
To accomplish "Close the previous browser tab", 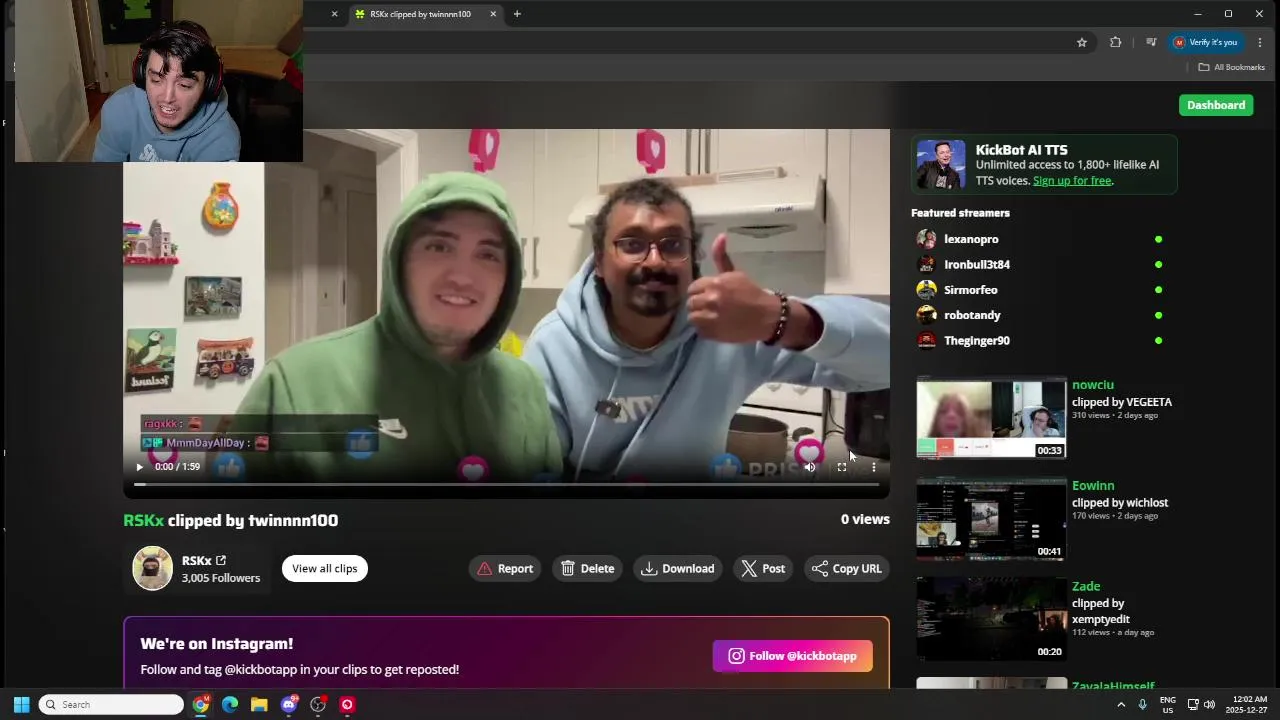I will click(334, 14).
